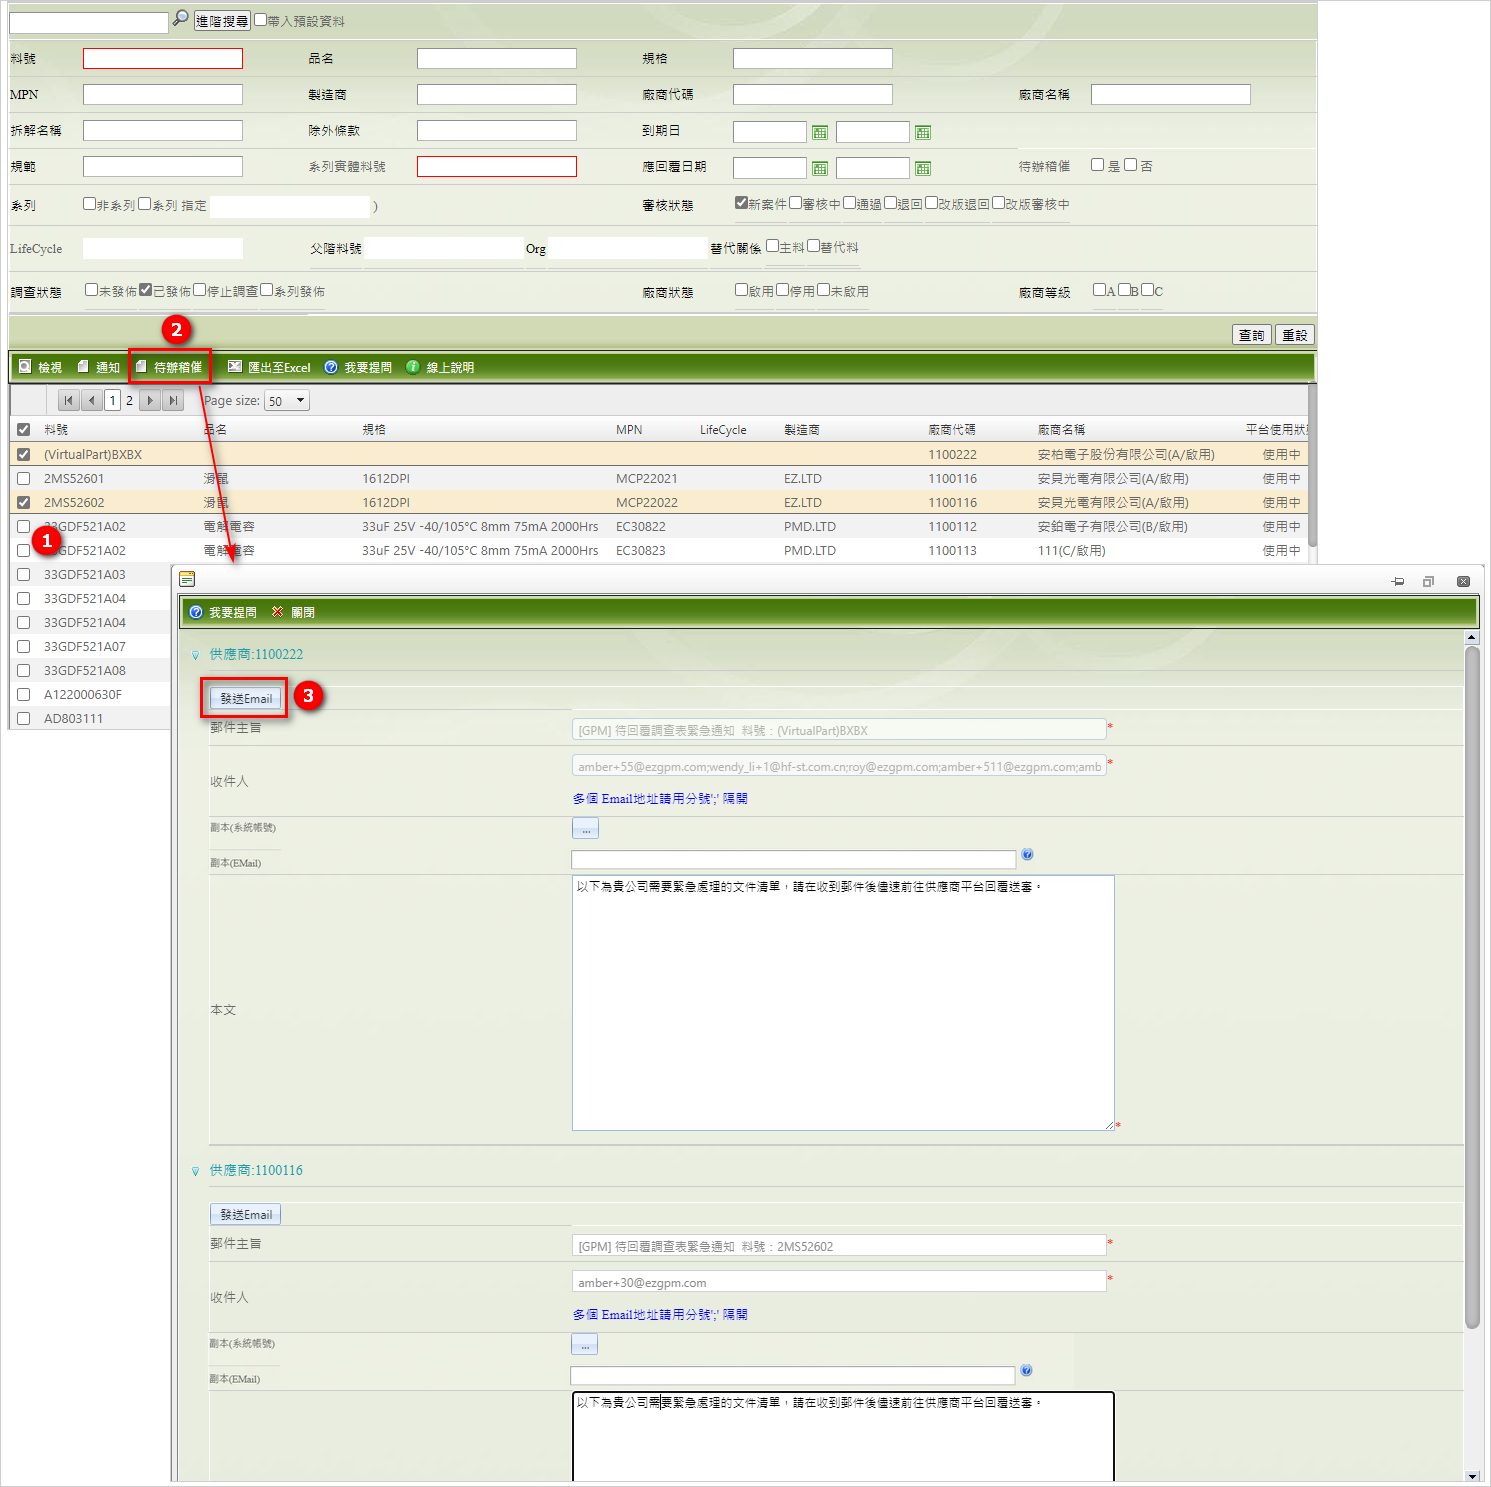This screenshot has width=1491, height=1487.
Task: Open calendar for 到期日 start date
Action: 820,132
